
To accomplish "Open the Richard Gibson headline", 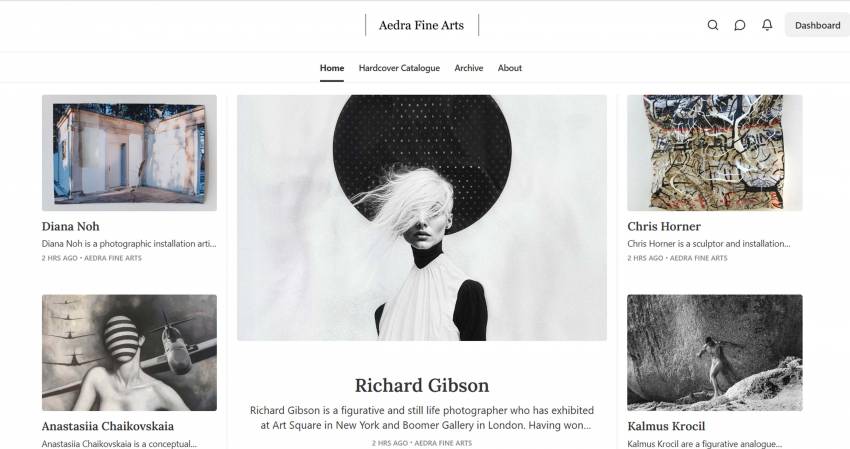I will tap(422, 386).
